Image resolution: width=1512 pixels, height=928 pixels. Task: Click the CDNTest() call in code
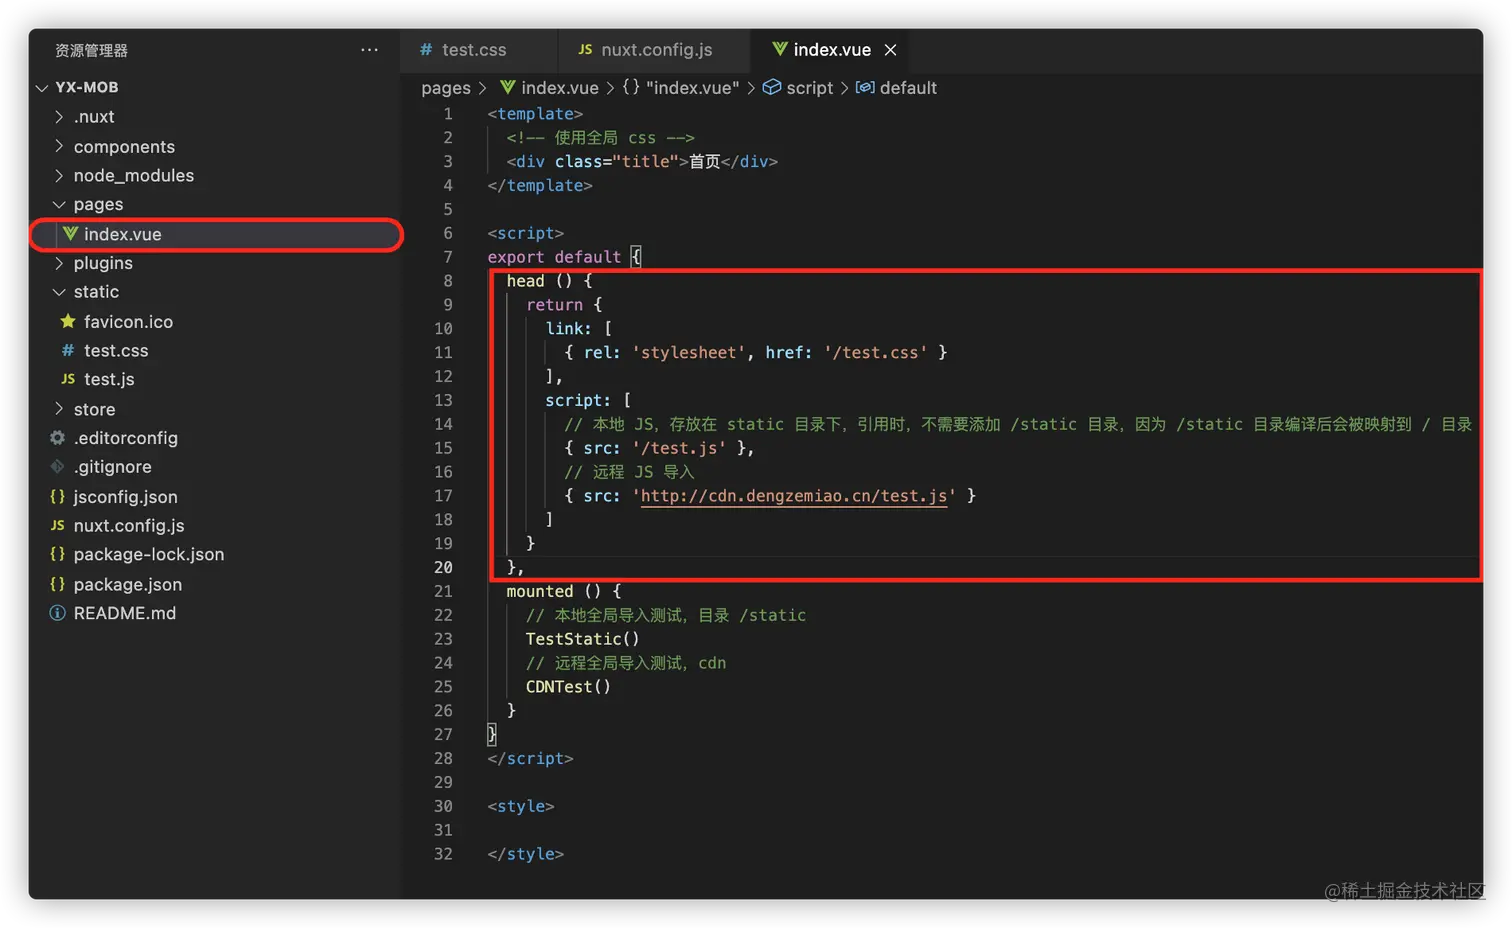click(568, 687)
